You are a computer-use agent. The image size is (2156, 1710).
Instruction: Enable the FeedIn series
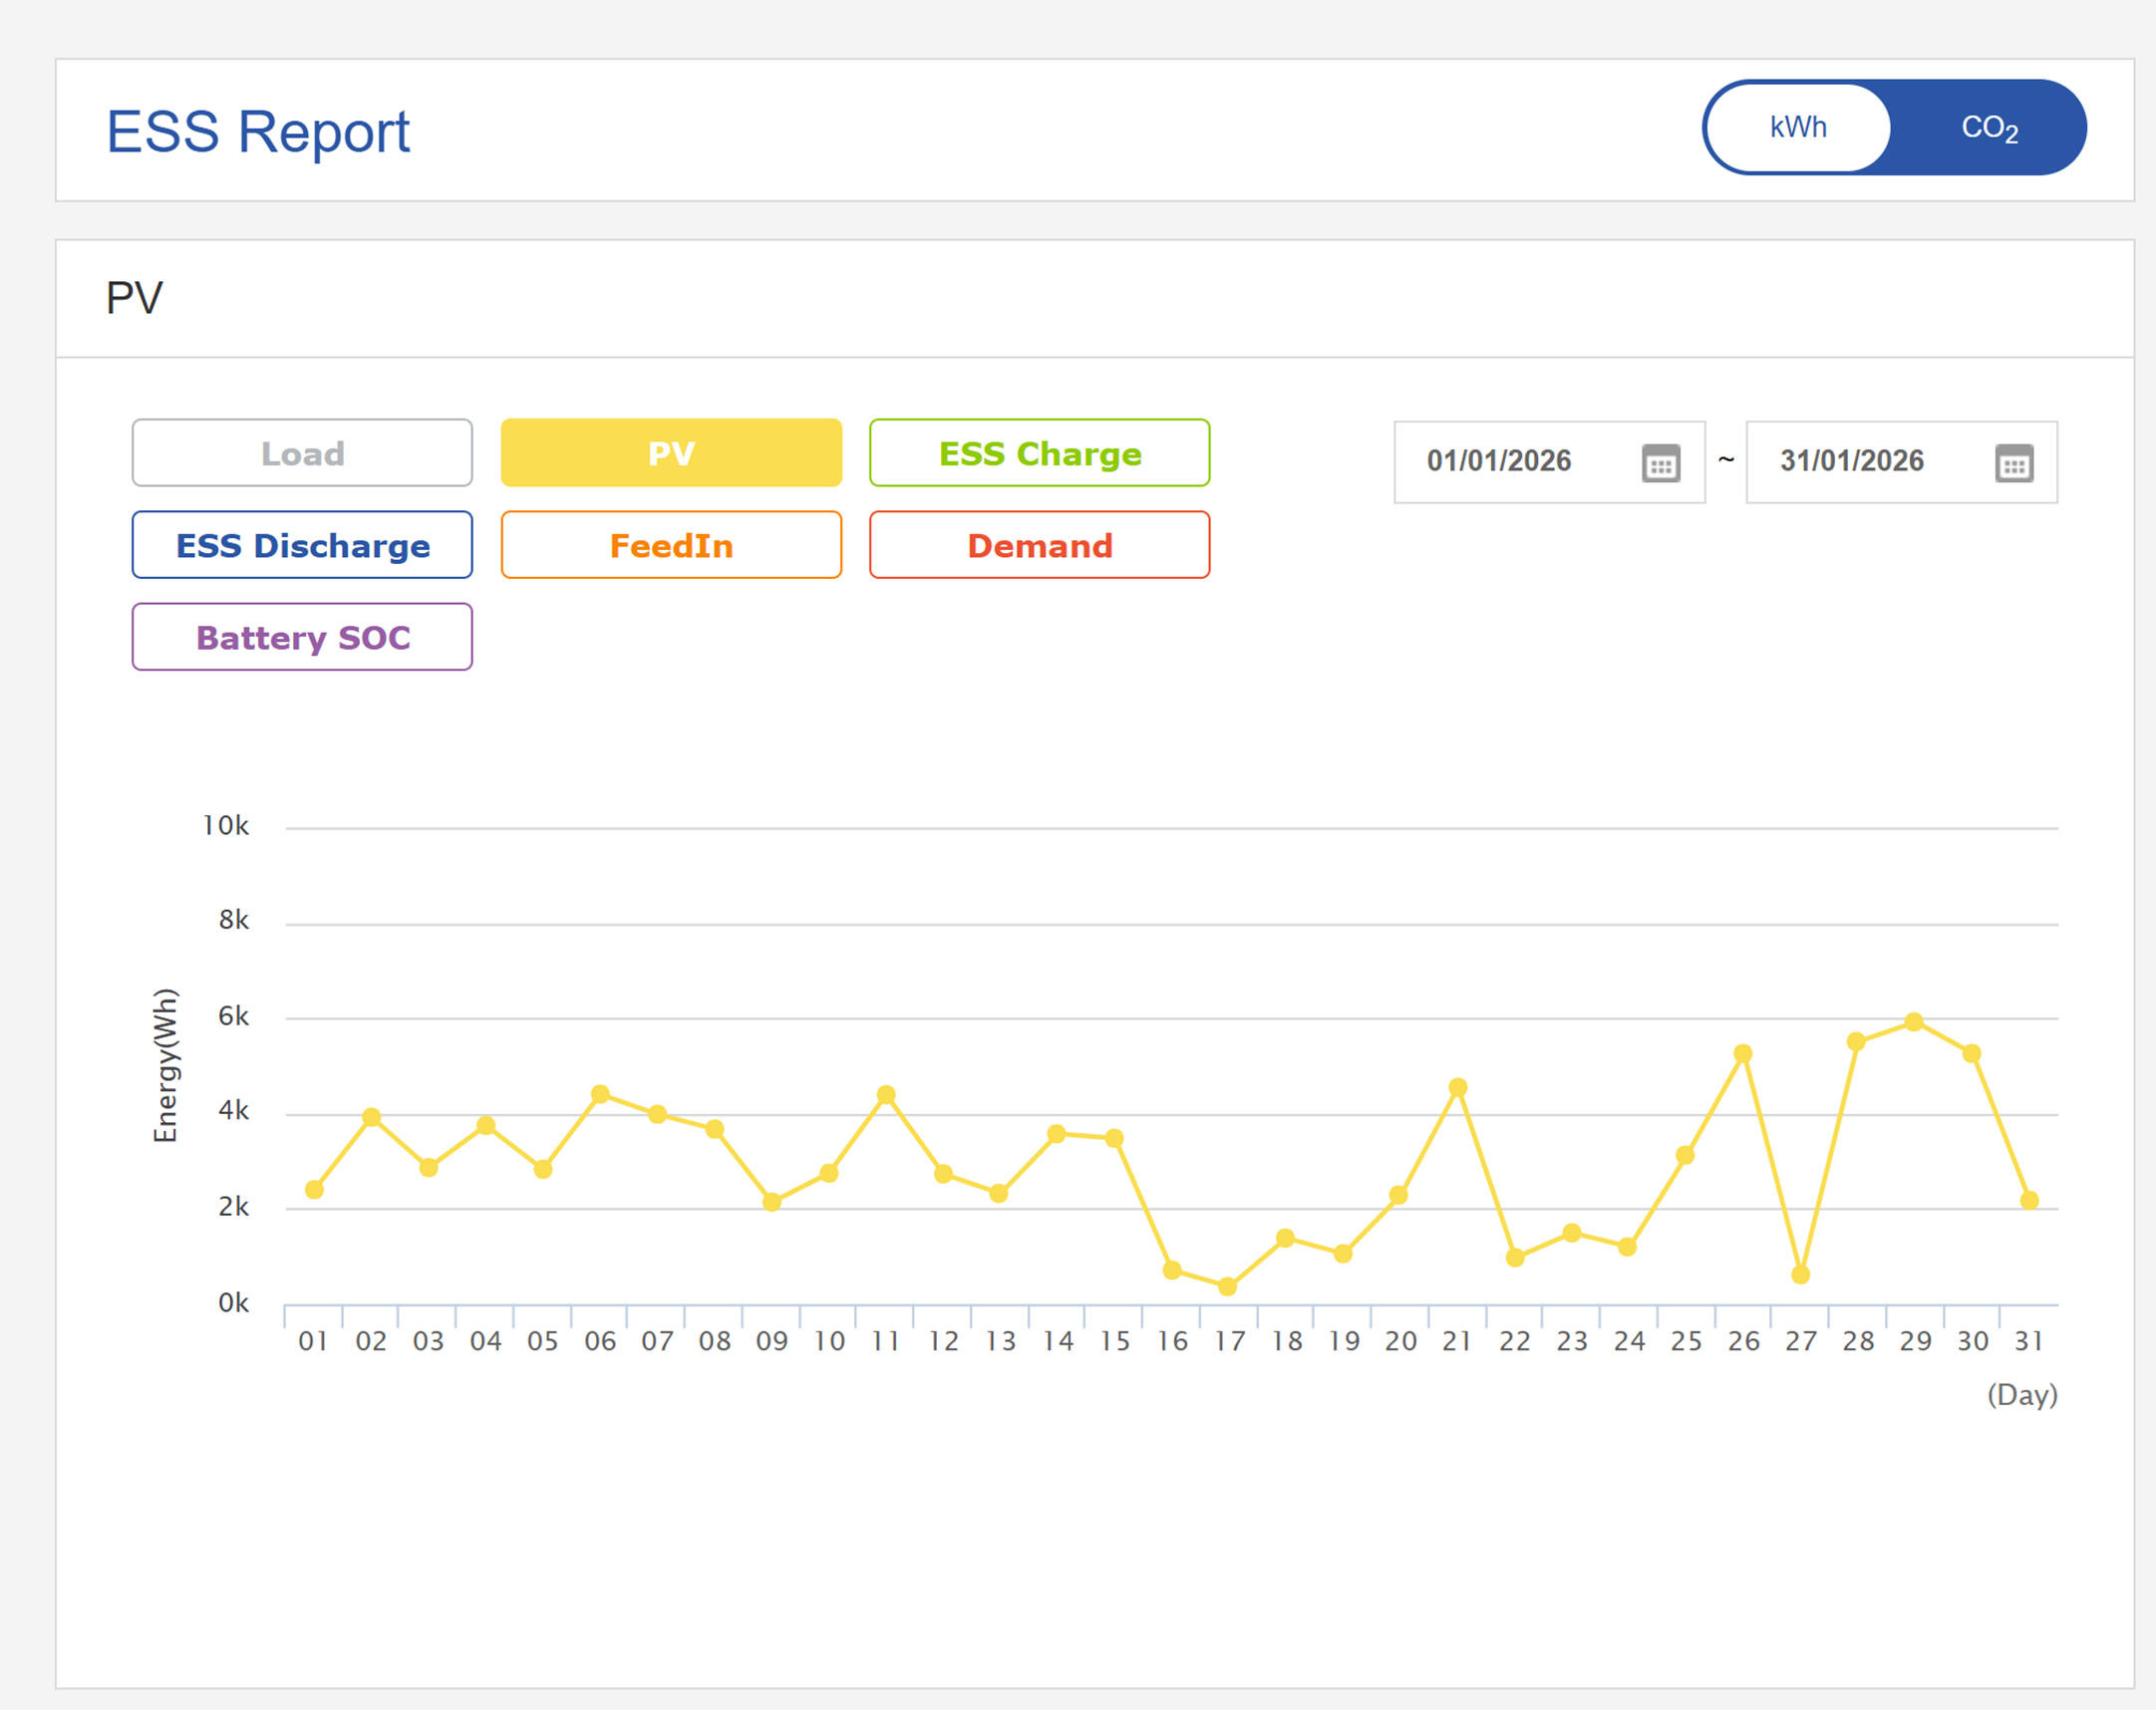click(x=671, y=545)
